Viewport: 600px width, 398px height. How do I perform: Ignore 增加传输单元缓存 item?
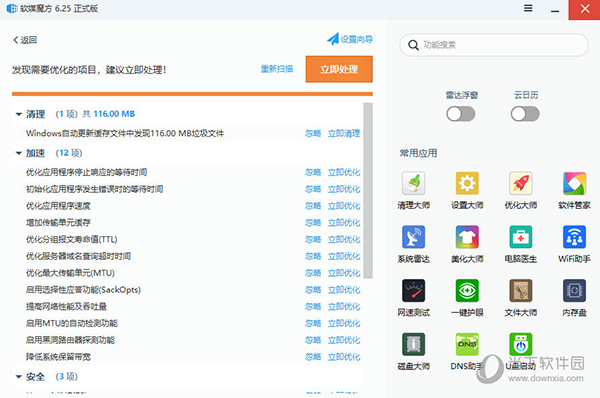pyautogui.click(x=313, y=223)
